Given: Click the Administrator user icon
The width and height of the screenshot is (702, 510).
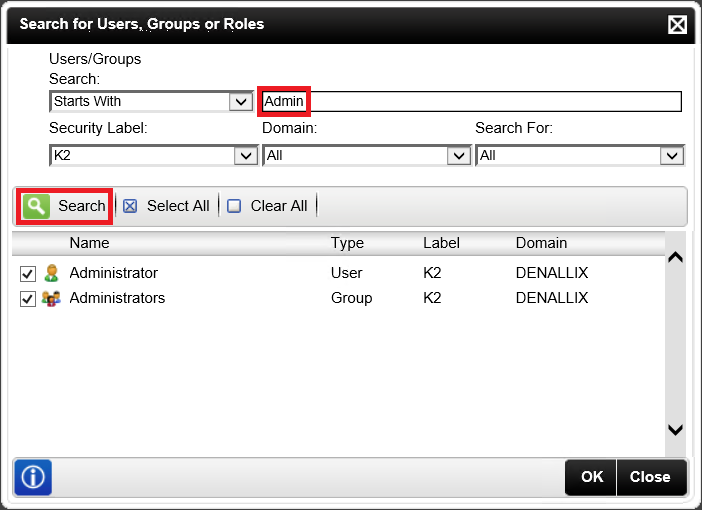Looking at the screenshot, I should 51,273.
